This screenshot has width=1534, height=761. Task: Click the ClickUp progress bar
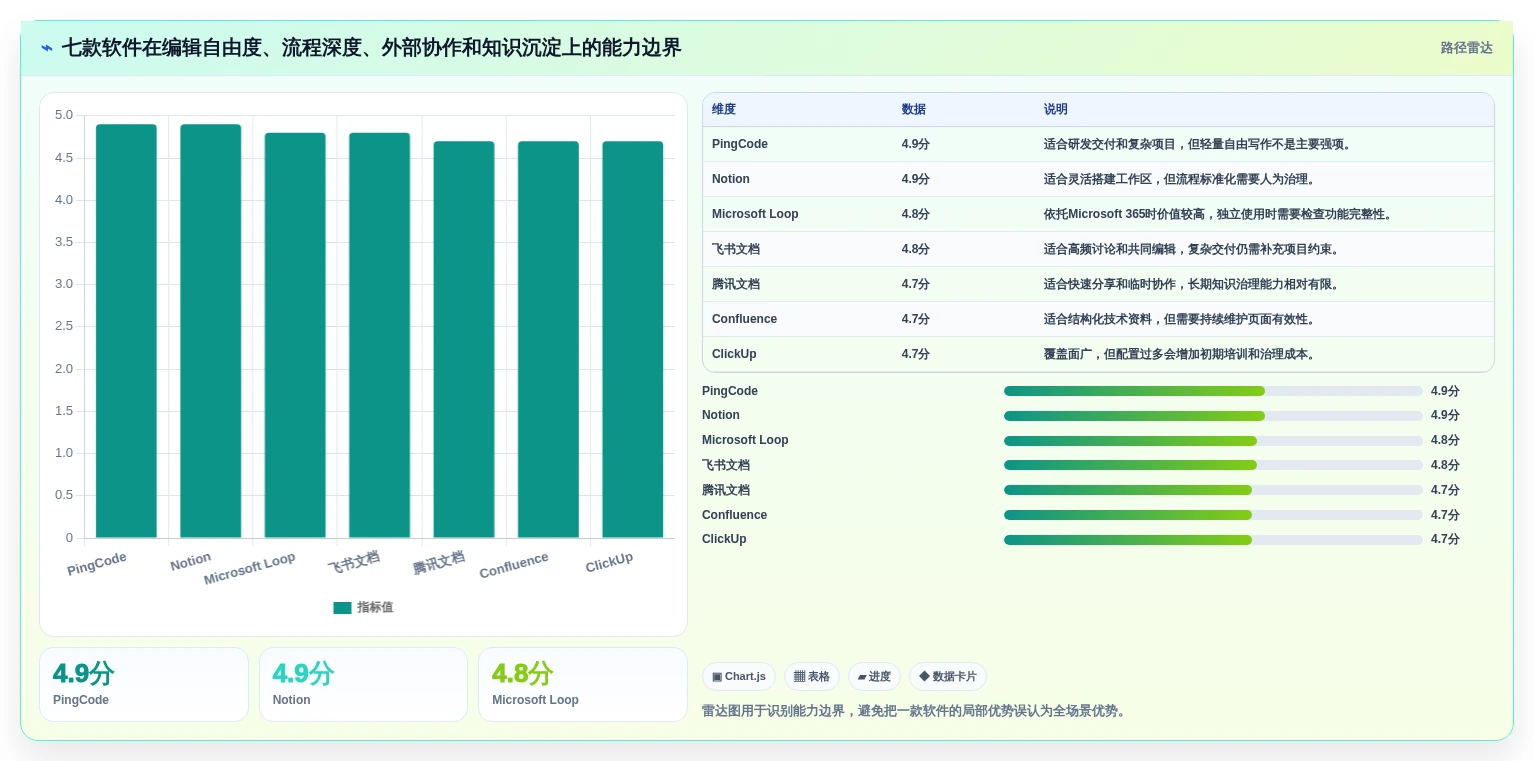click(1213, 540)
